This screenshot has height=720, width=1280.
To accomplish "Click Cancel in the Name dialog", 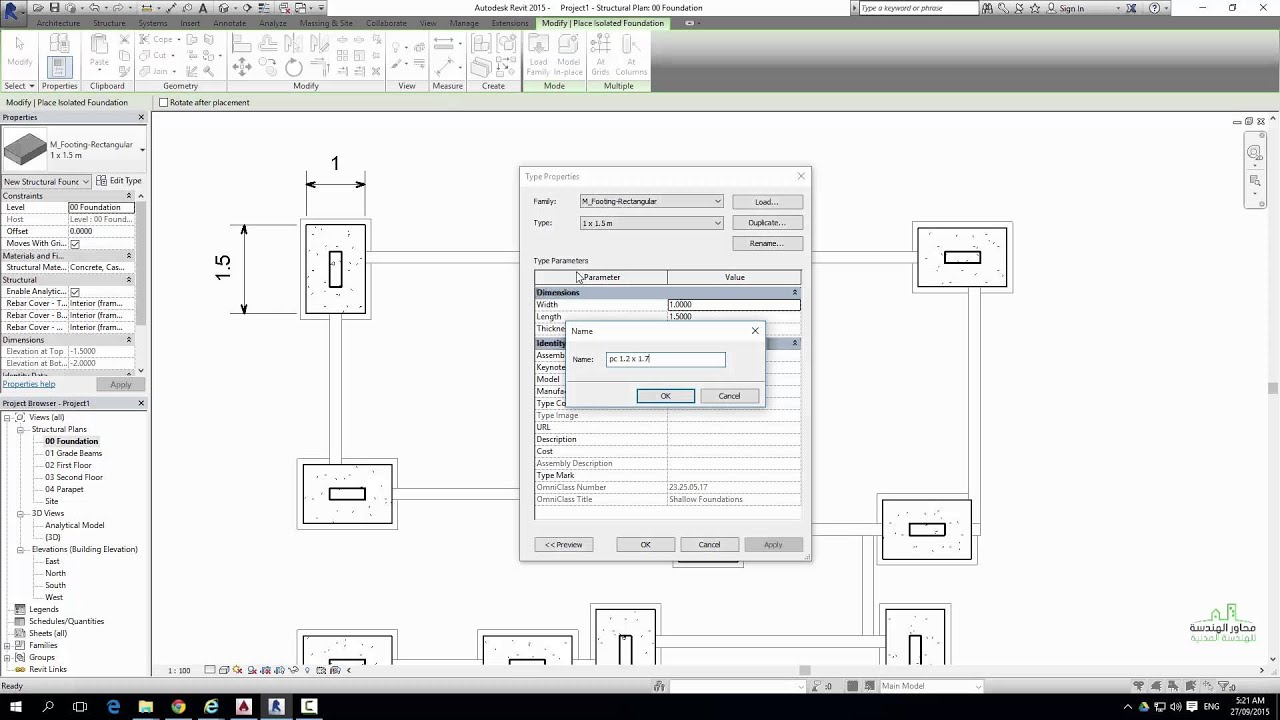I will pos(729,396).
